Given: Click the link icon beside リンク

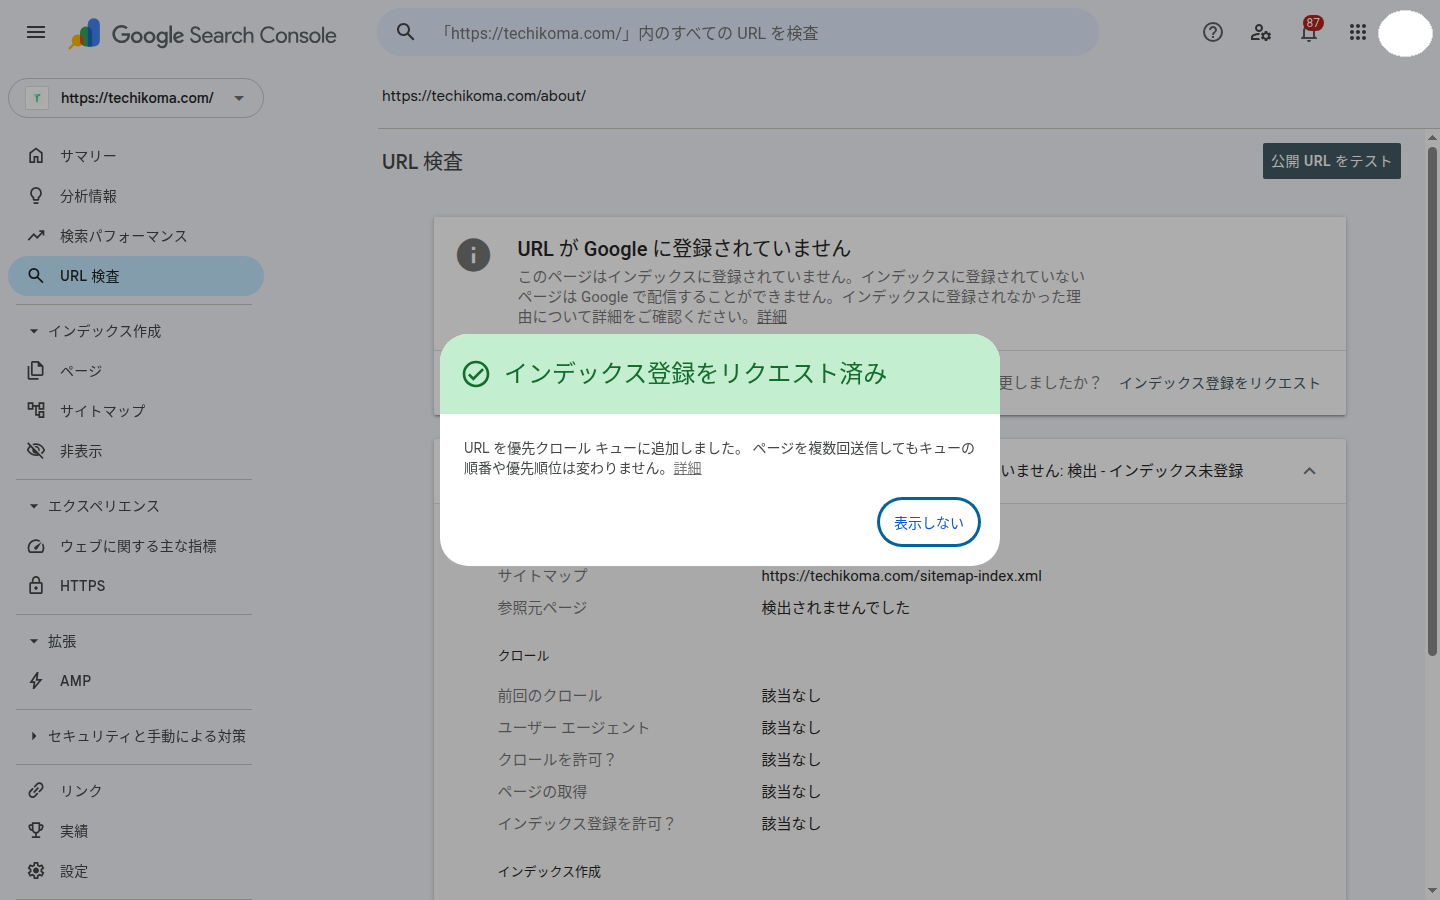Looking at the screenshot, I should click(x=36, y=790).
